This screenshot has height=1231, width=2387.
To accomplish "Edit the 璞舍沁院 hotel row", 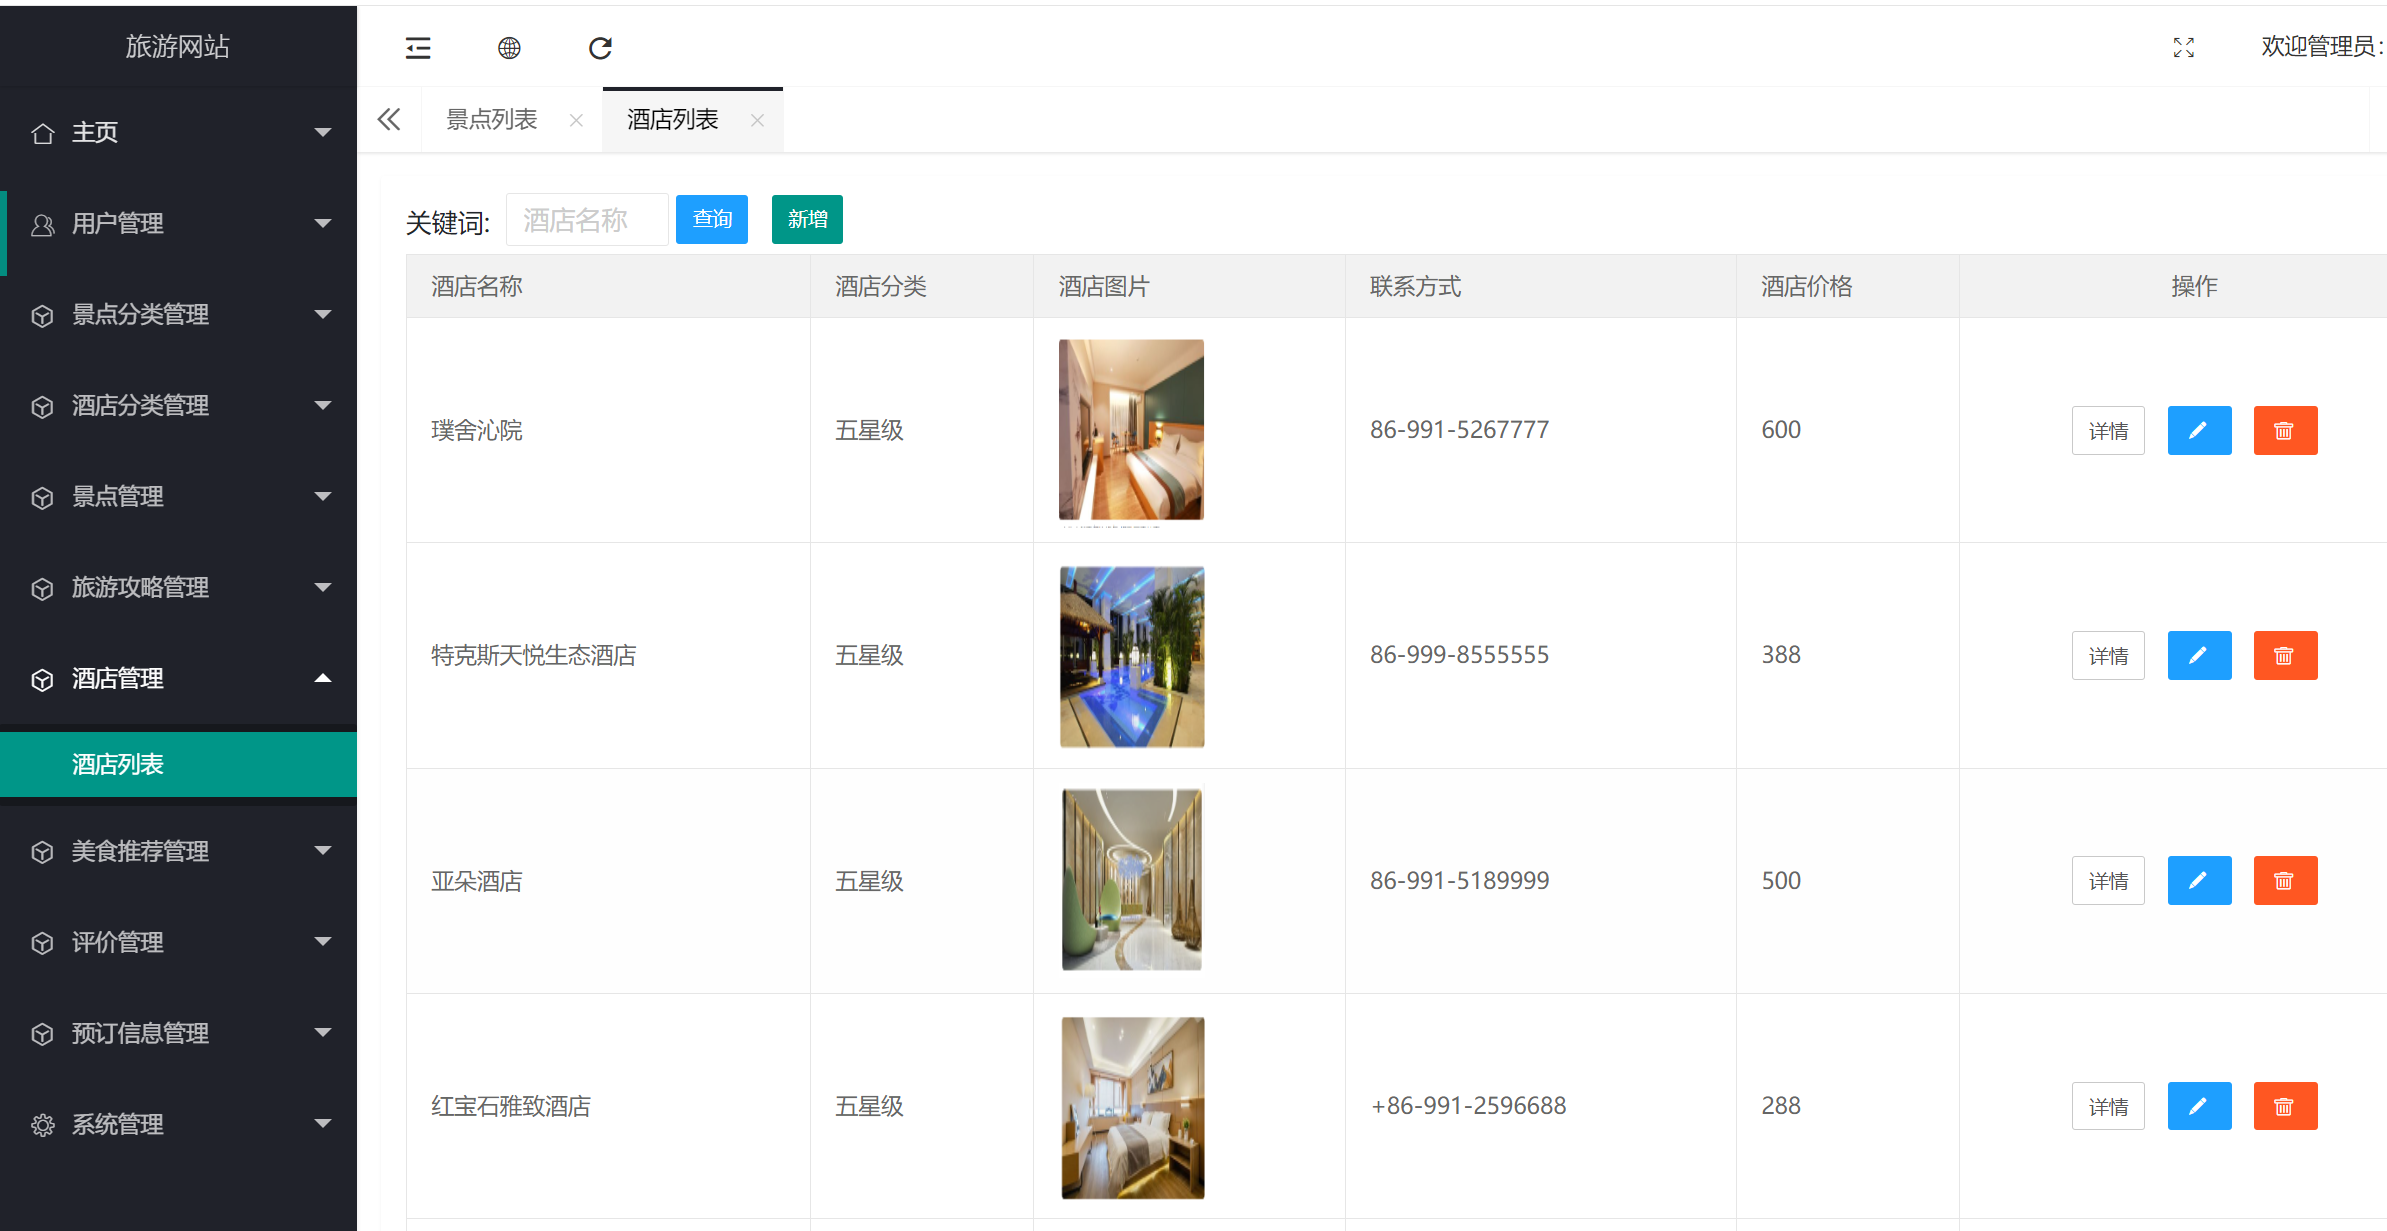I will click(x=2199, y=431).
